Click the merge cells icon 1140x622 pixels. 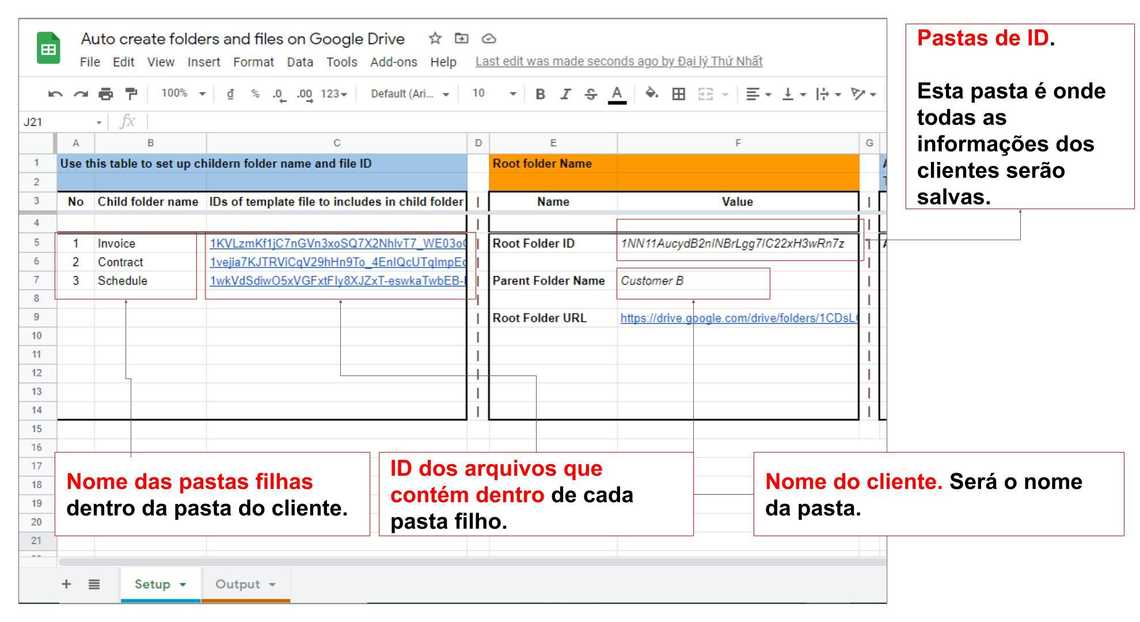(705, 94)
